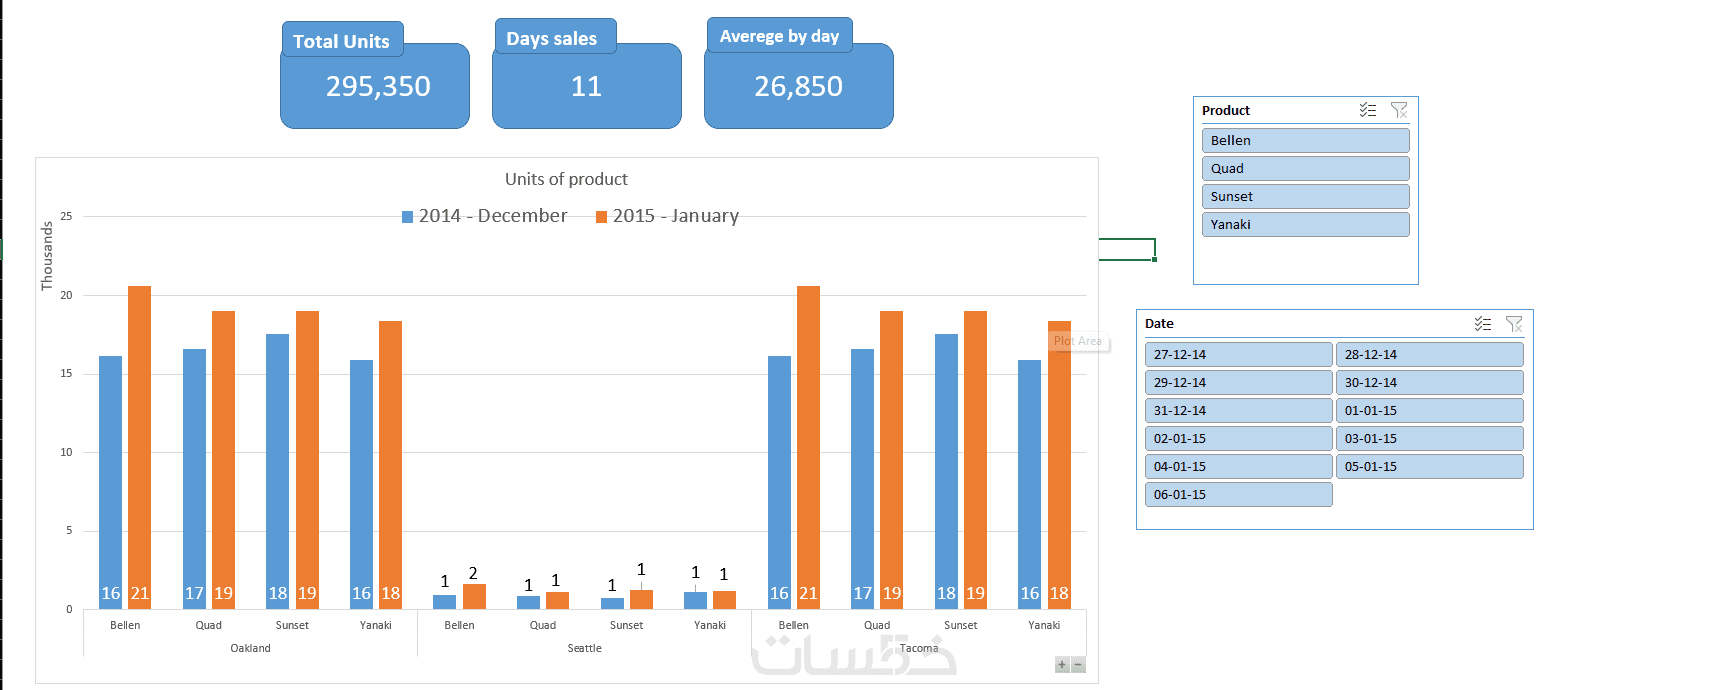Click the Days sales card label
1710x690 pixels.
[x=553, y=39]
